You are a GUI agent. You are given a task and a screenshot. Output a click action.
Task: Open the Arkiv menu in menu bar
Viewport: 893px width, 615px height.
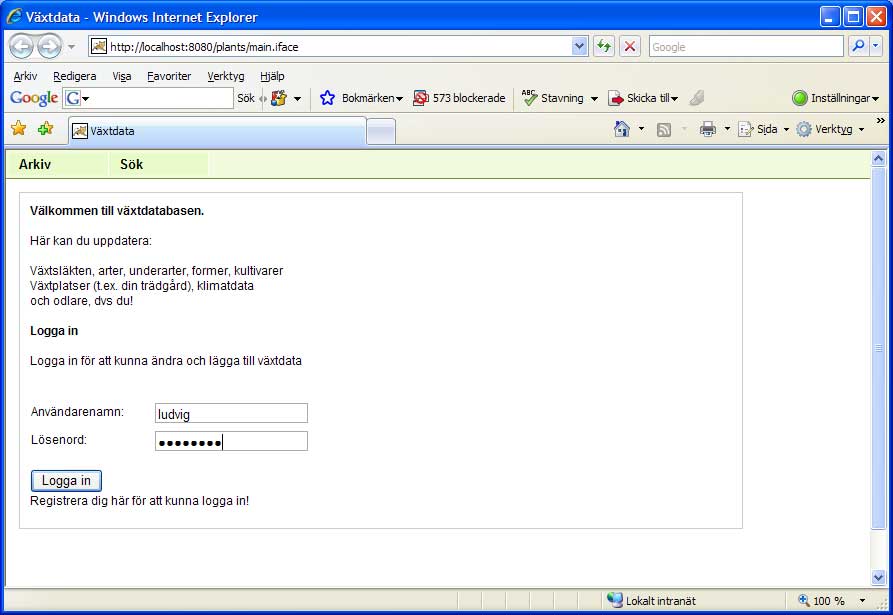25,76
